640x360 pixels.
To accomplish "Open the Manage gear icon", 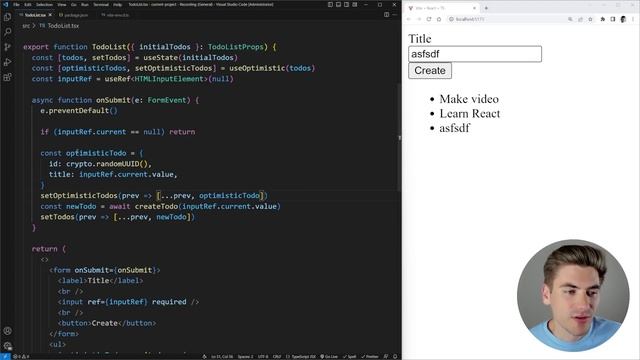I will coord(7,346).
